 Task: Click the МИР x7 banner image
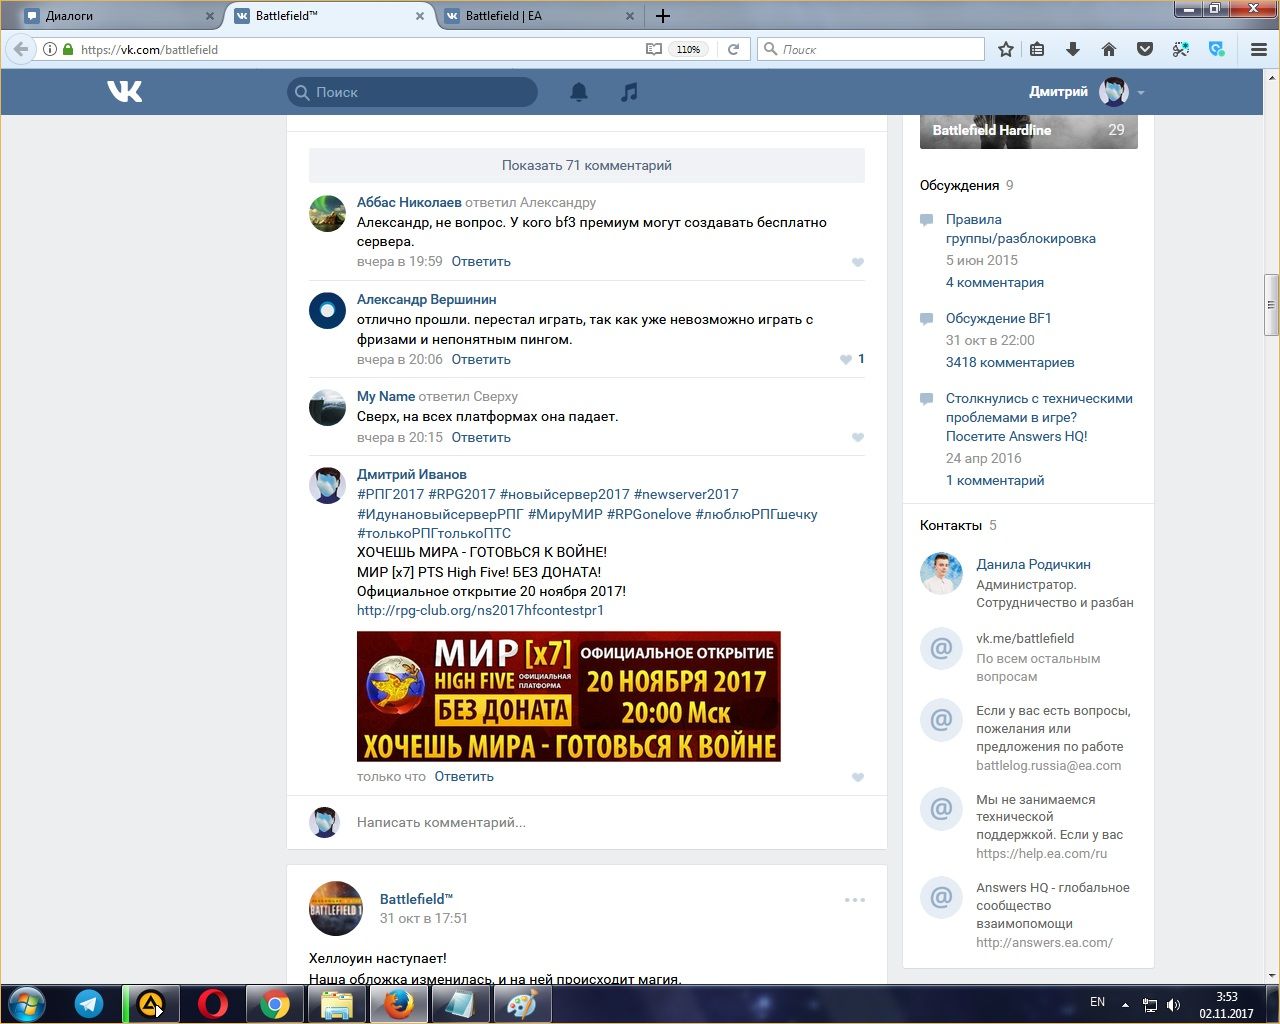(x=568, y=696)
